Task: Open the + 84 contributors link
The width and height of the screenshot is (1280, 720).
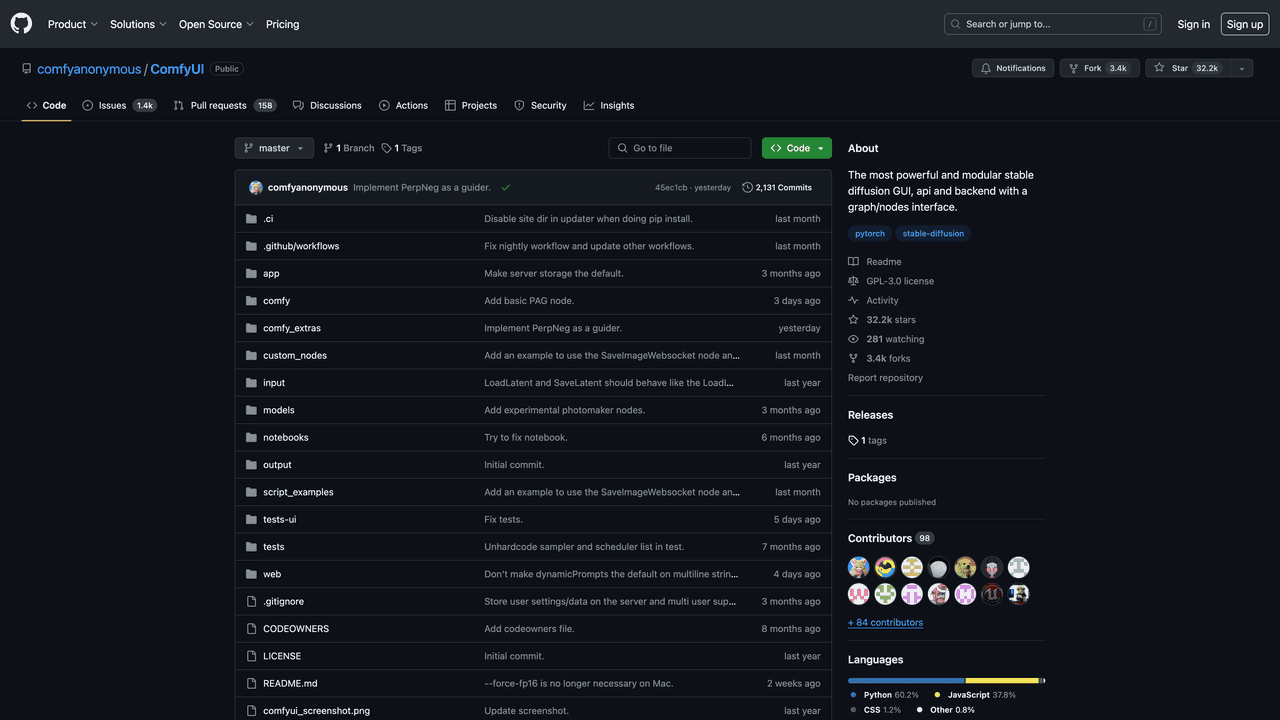Action: point(885,622)
